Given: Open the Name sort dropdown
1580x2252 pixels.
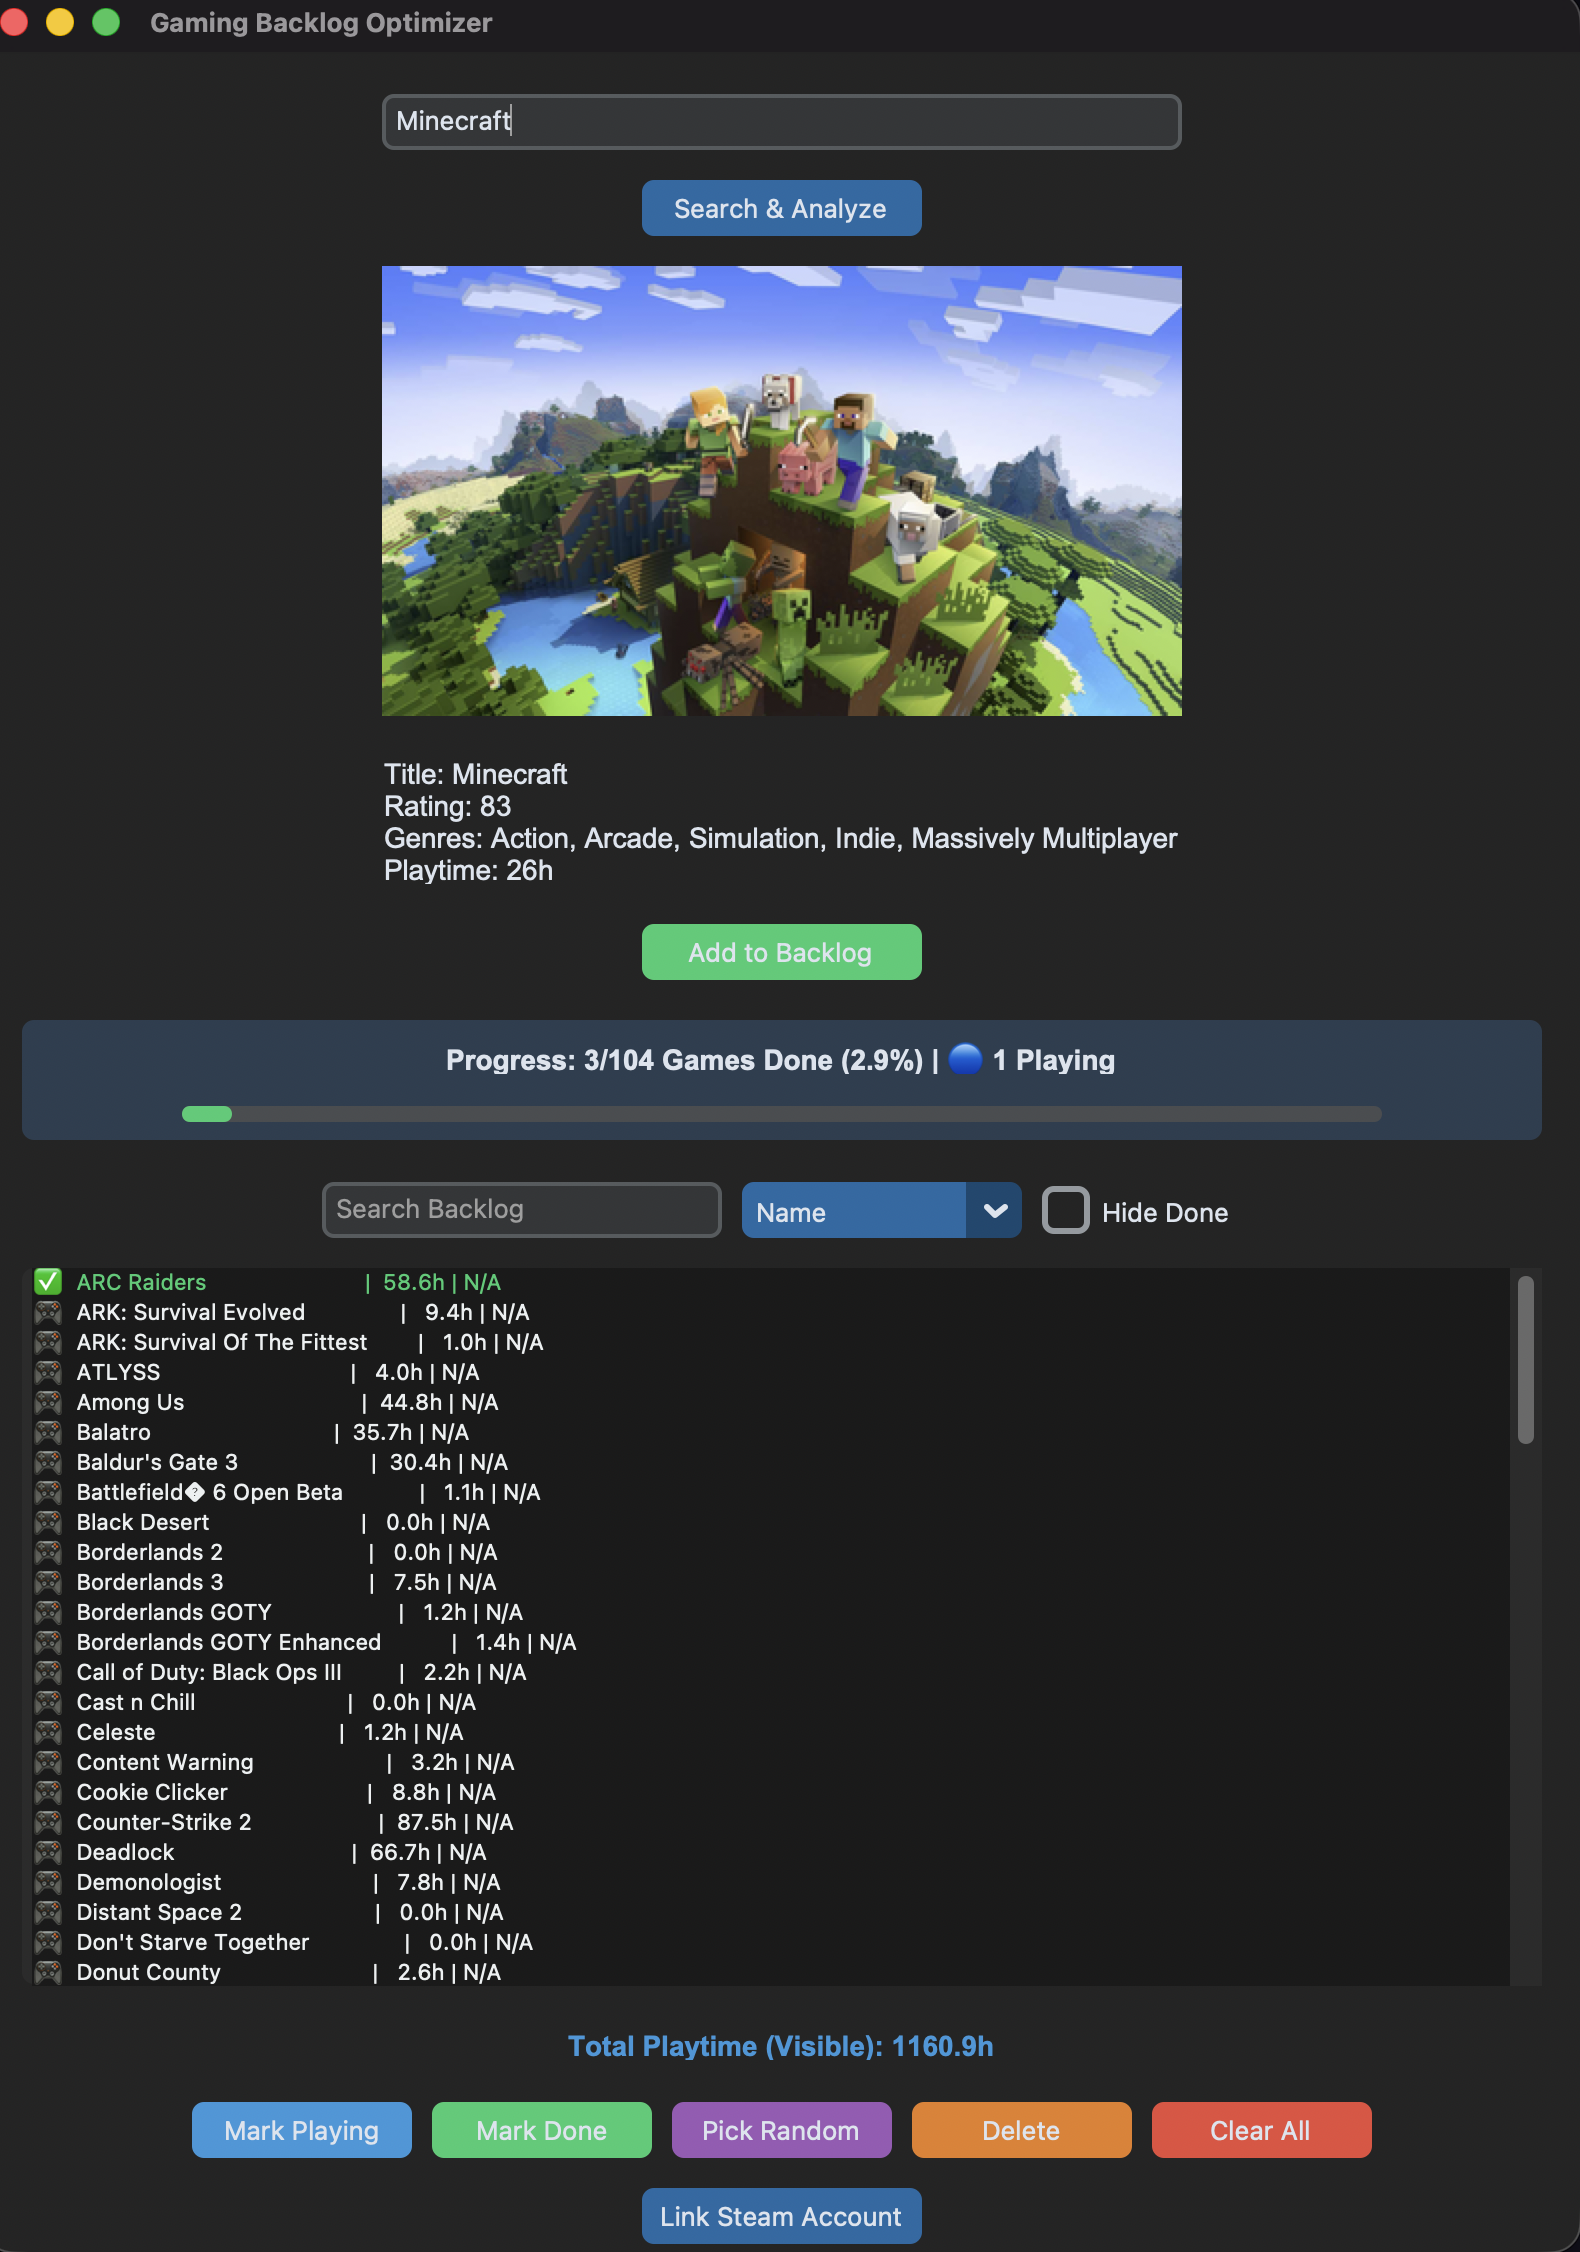Looking at the screenshot, I should [x=881, y=1210].
